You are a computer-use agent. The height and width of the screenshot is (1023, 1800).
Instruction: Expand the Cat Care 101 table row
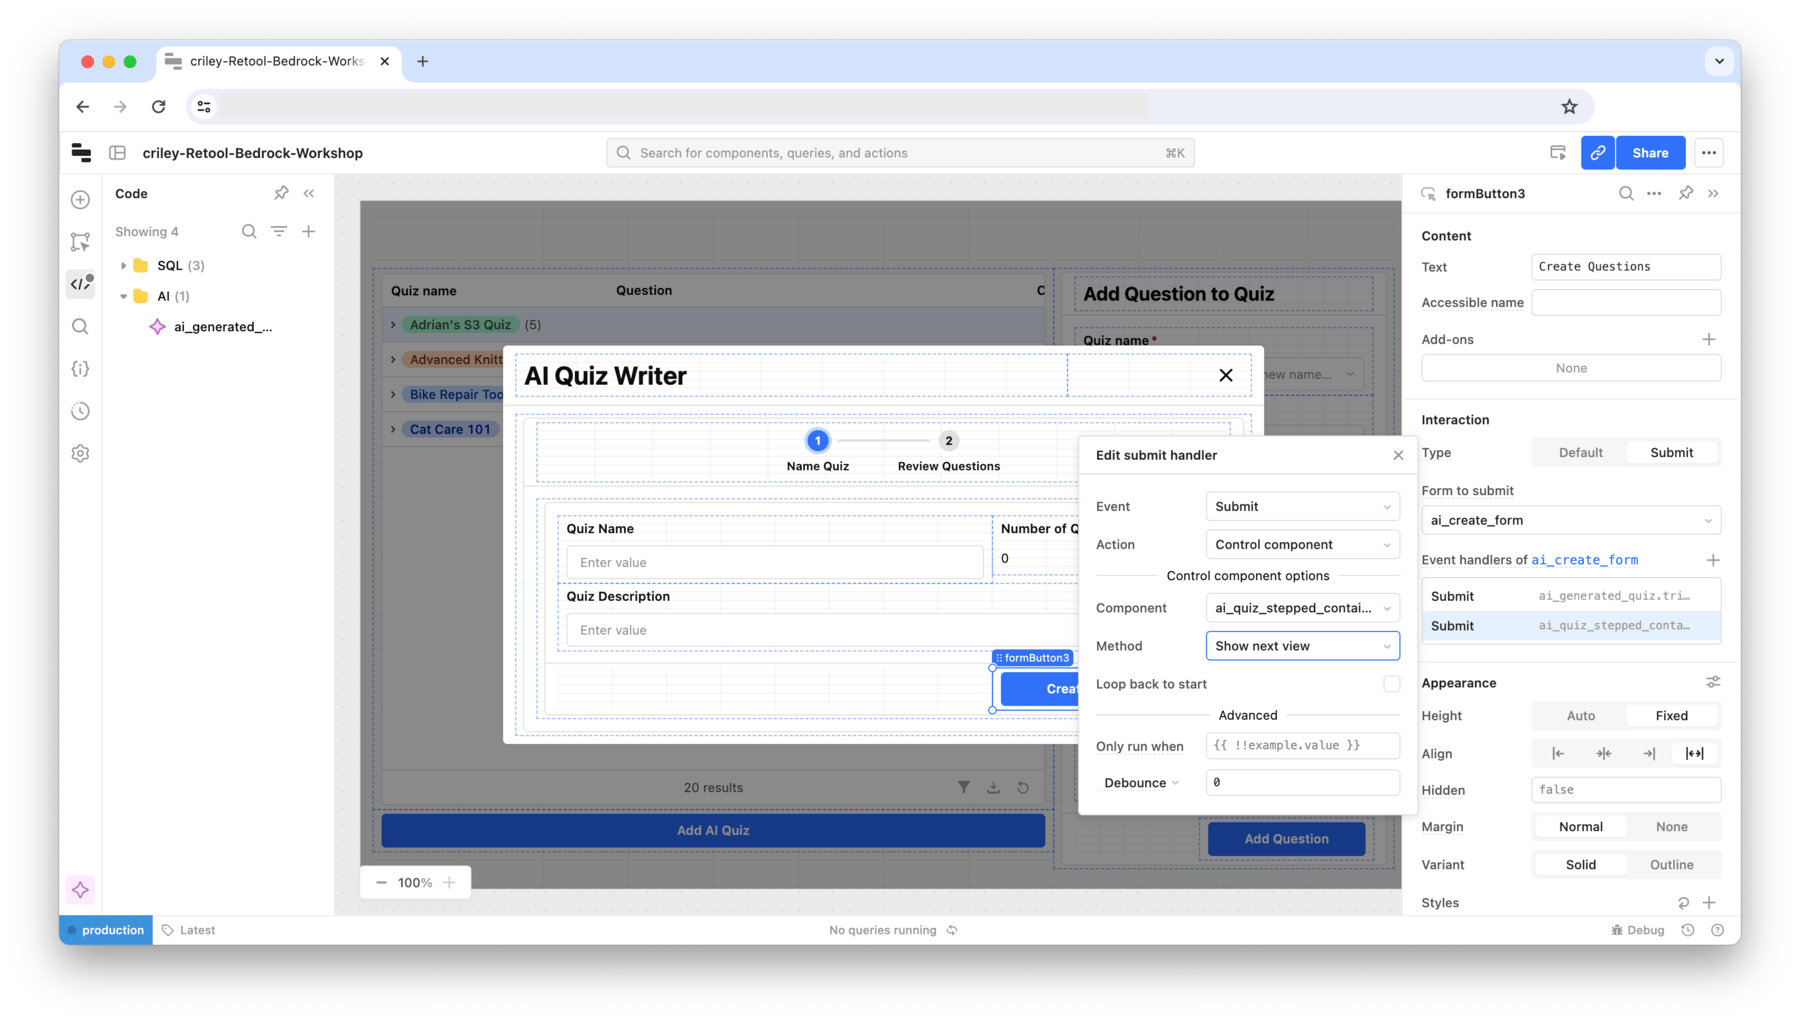(393, 430)
